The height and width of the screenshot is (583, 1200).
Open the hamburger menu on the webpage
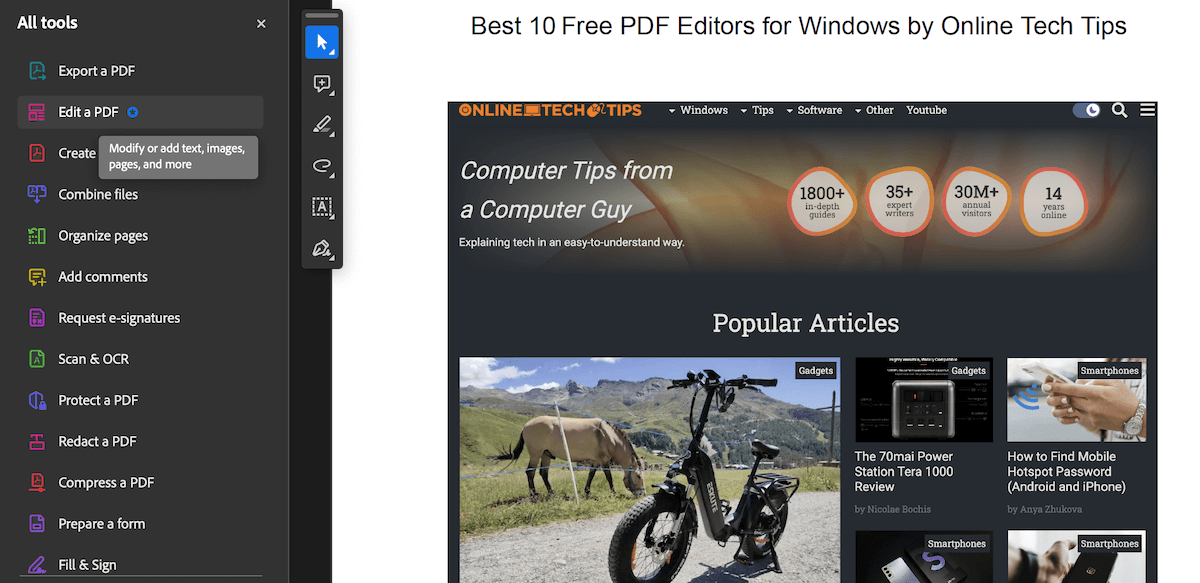tap(1148, 110)
